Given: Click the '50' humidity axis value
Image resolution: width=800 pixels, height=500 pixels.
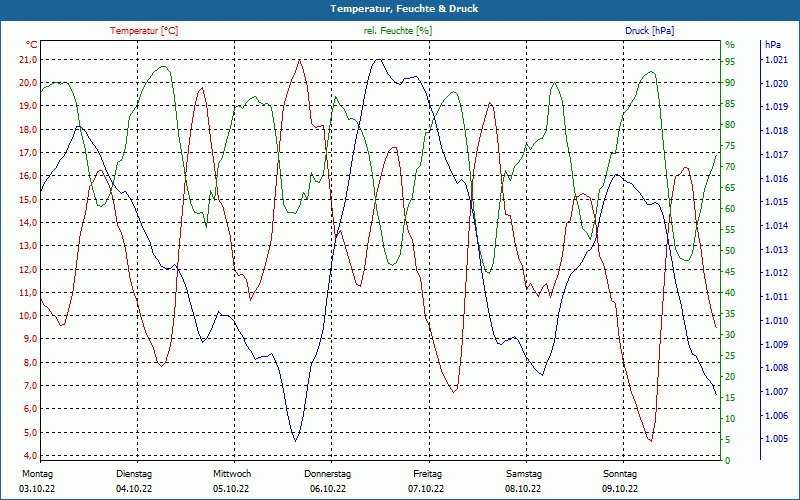Looking at the screenshot, I should click(x=730, y=251).
